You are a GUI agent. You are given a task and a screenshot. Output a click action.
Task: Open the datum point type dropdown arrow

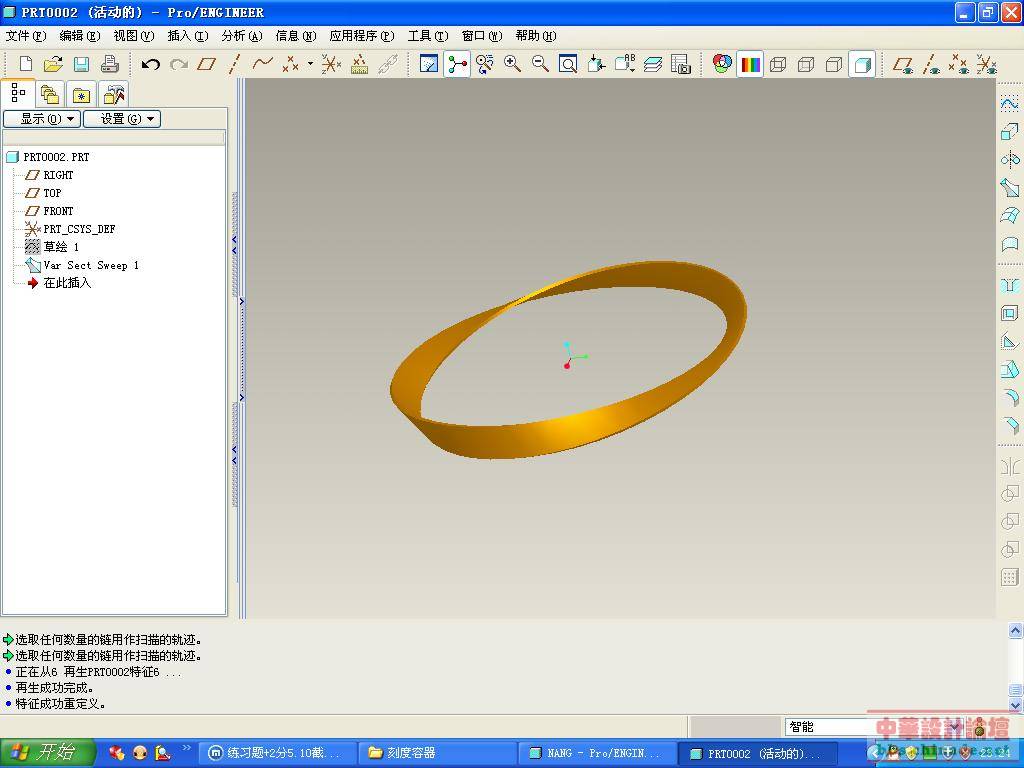click(x=310, y=64)
